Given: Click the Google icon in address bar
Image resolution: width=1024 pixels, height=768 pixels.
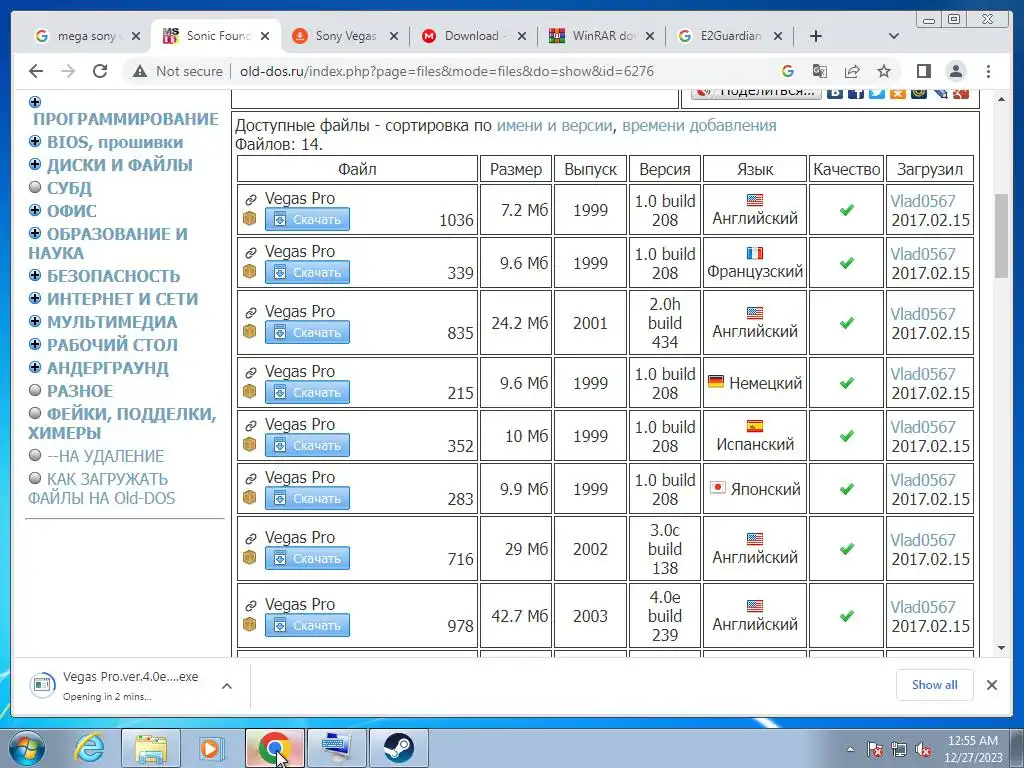Looking at the screenshot, I should (788, 71).
